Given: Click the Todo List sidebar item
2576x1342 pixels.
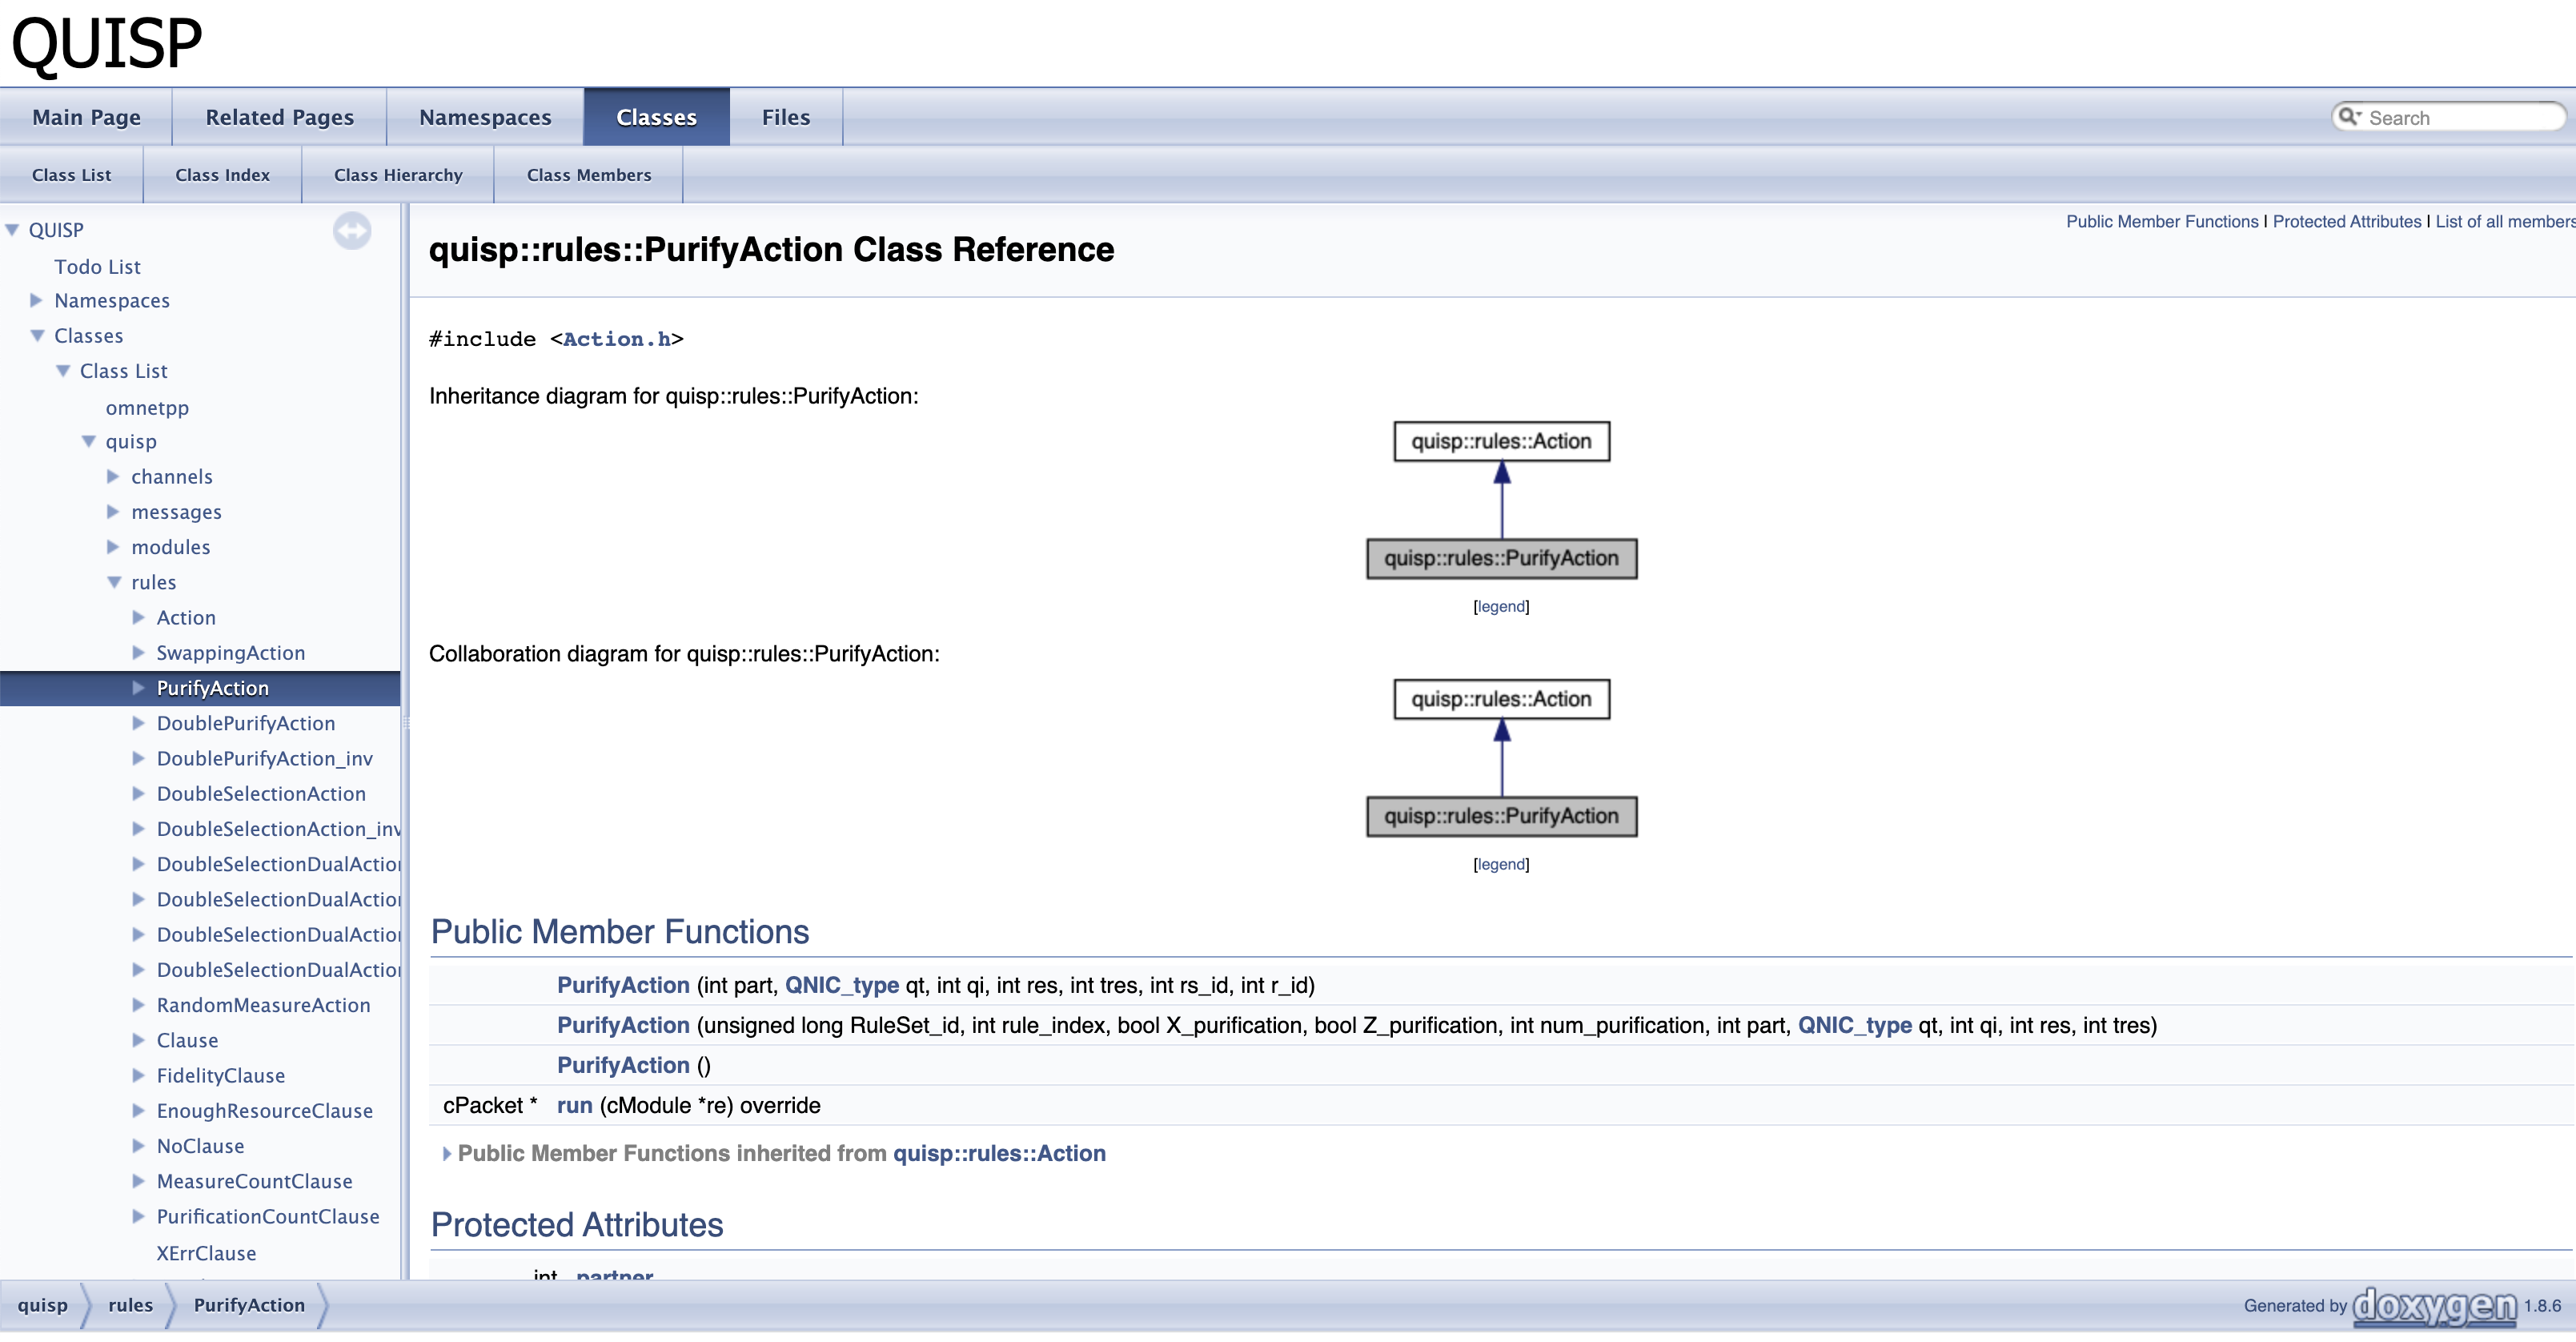Looking at the screenshot, I should click(98, 266).
